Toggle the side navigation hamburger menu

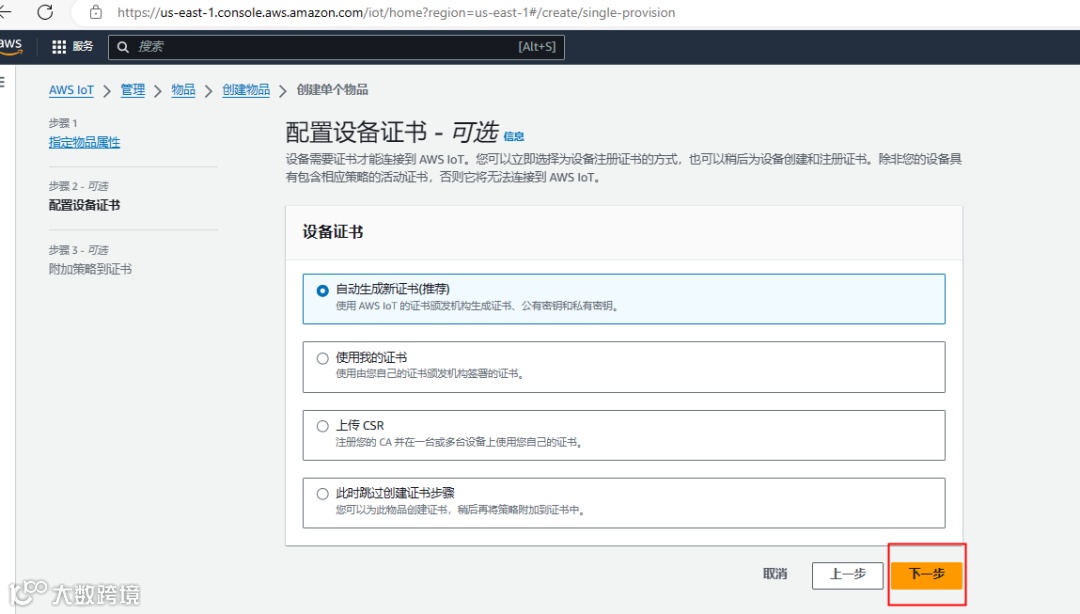pos(3,82)
